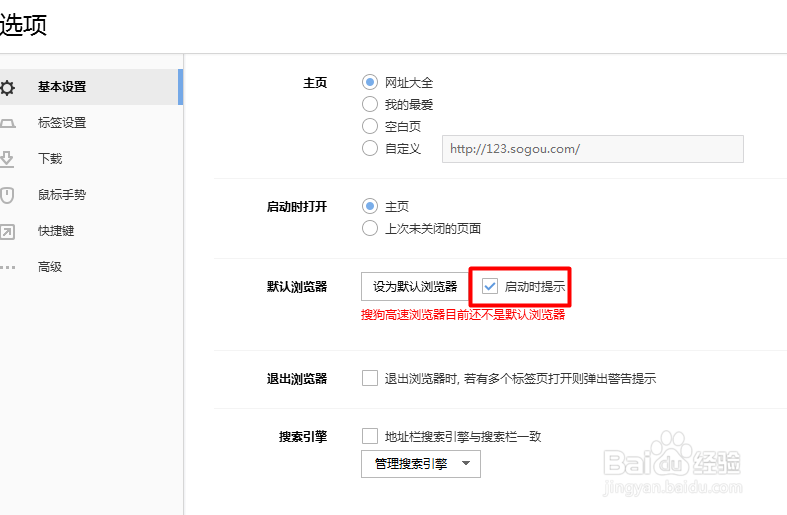This screenshot has width=787, height=515.
Task: Open the 高级 settings
Action: point(90,267)
